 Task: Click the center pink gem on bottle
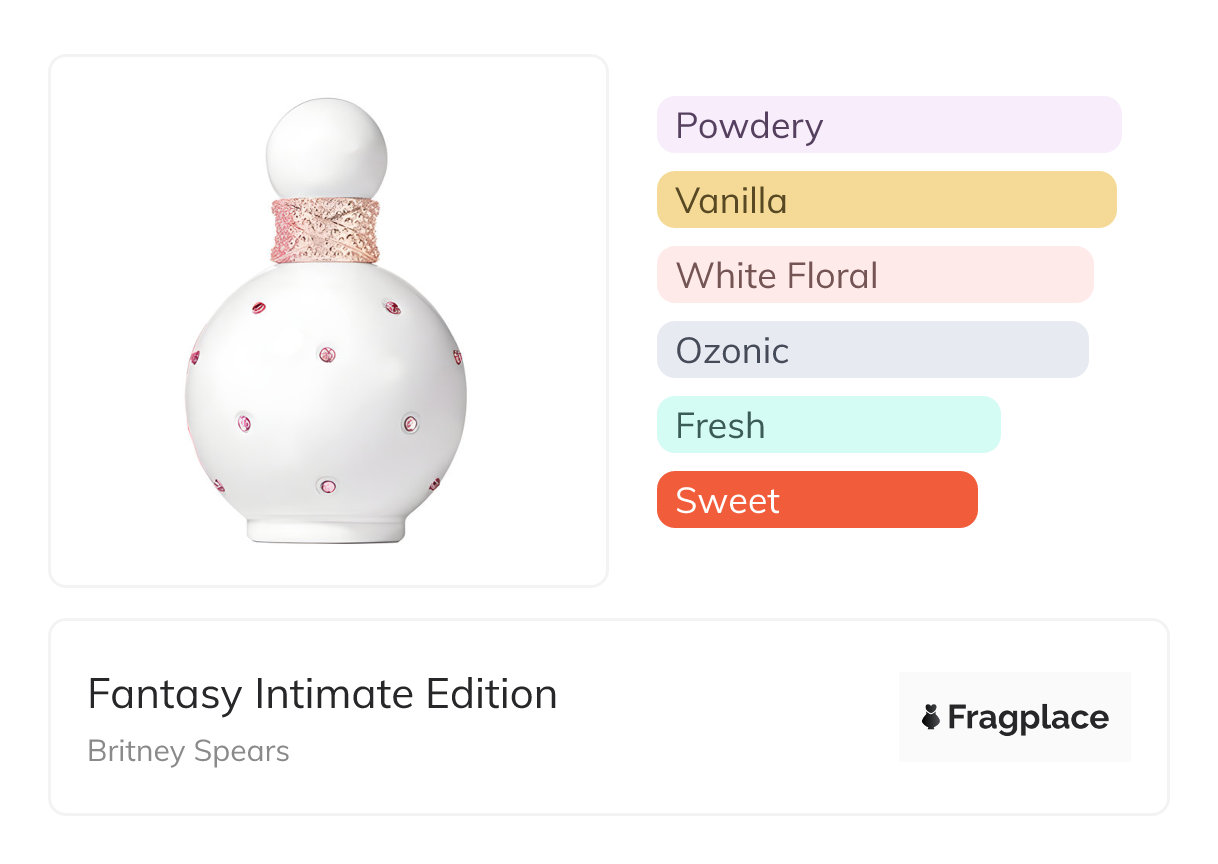326,354
